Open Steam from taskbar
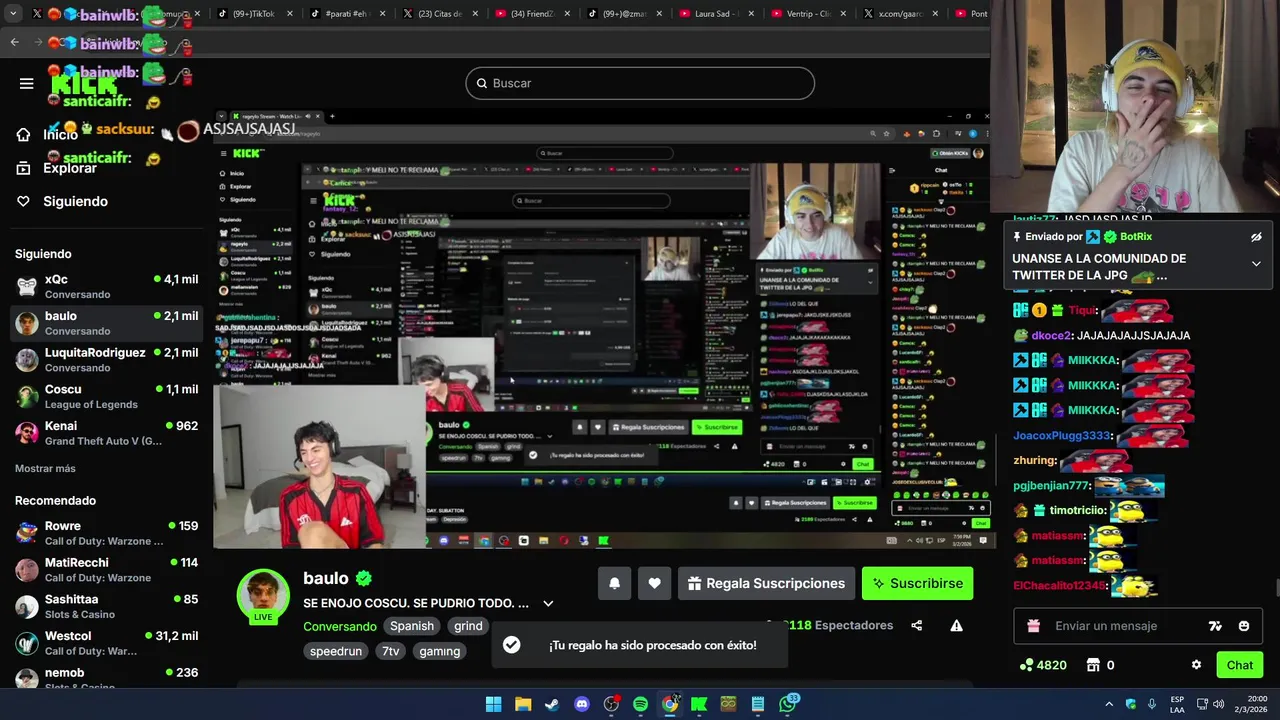The height and width of the screenshot is (720, 1280). [552, 704]
